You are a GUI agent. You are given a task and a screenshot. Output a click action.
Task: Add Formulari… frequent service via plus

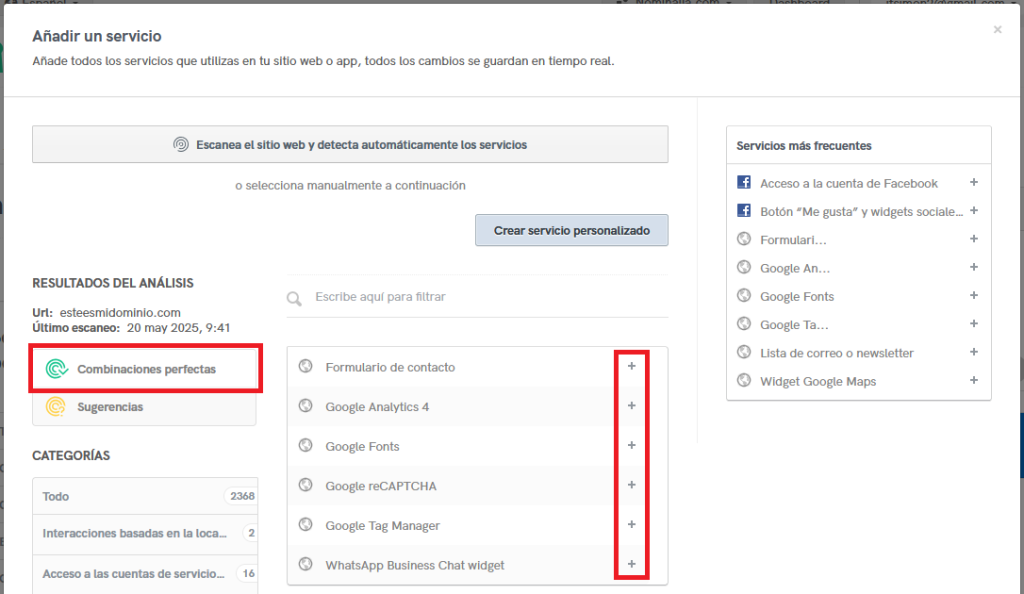(x=974, y=239)
